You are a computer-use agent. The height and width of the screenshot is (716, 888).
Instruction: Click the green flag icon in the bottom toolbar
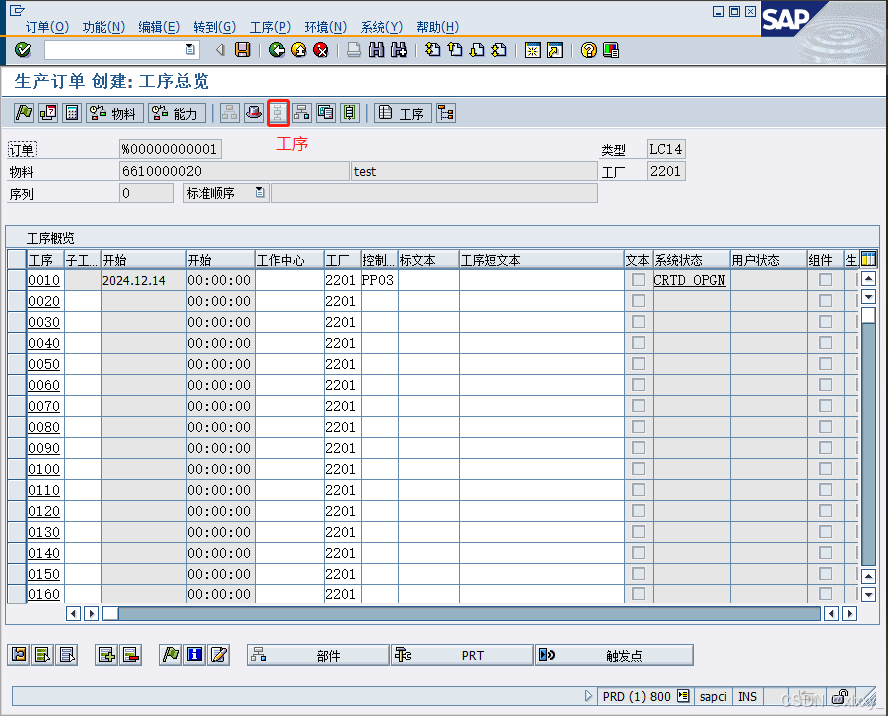(170, 655)
